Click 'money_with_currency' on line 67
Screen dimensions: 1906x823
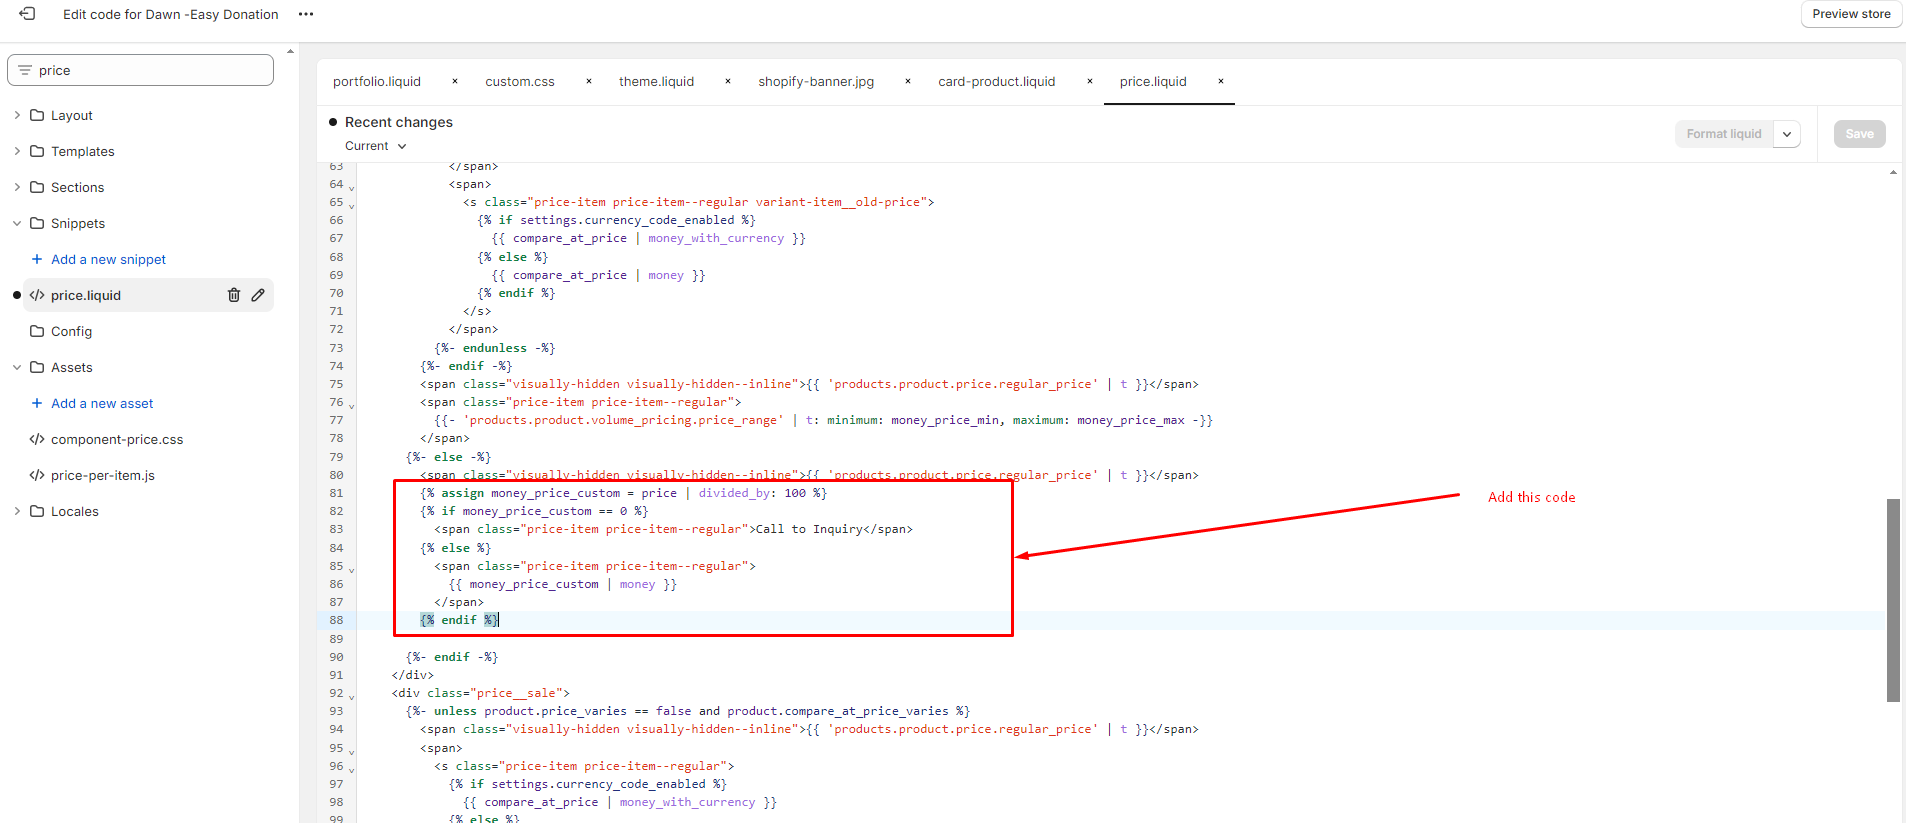click(716, 238)
